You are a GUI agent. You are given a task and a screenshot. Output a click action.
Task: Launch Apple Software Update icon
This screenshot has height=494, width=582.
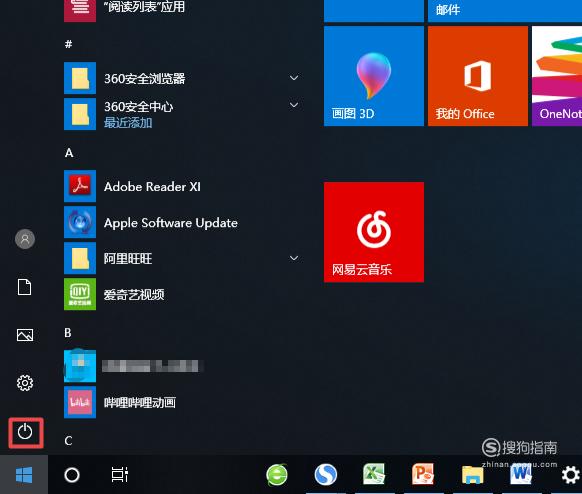pos(80,222)
